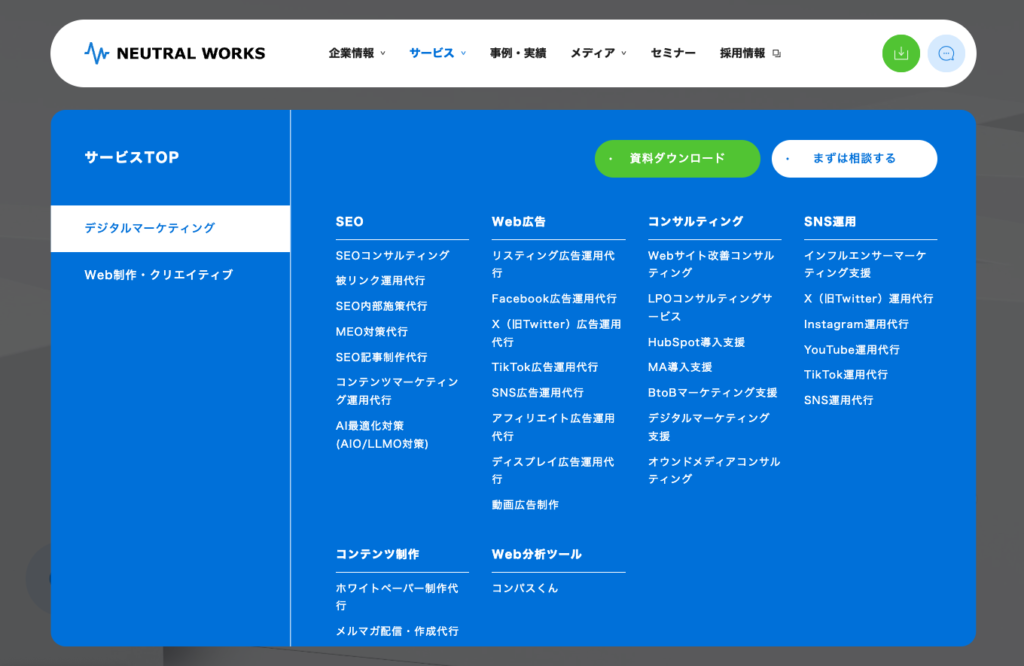
Task: Click the green download icon button
Action: (900, 53)
